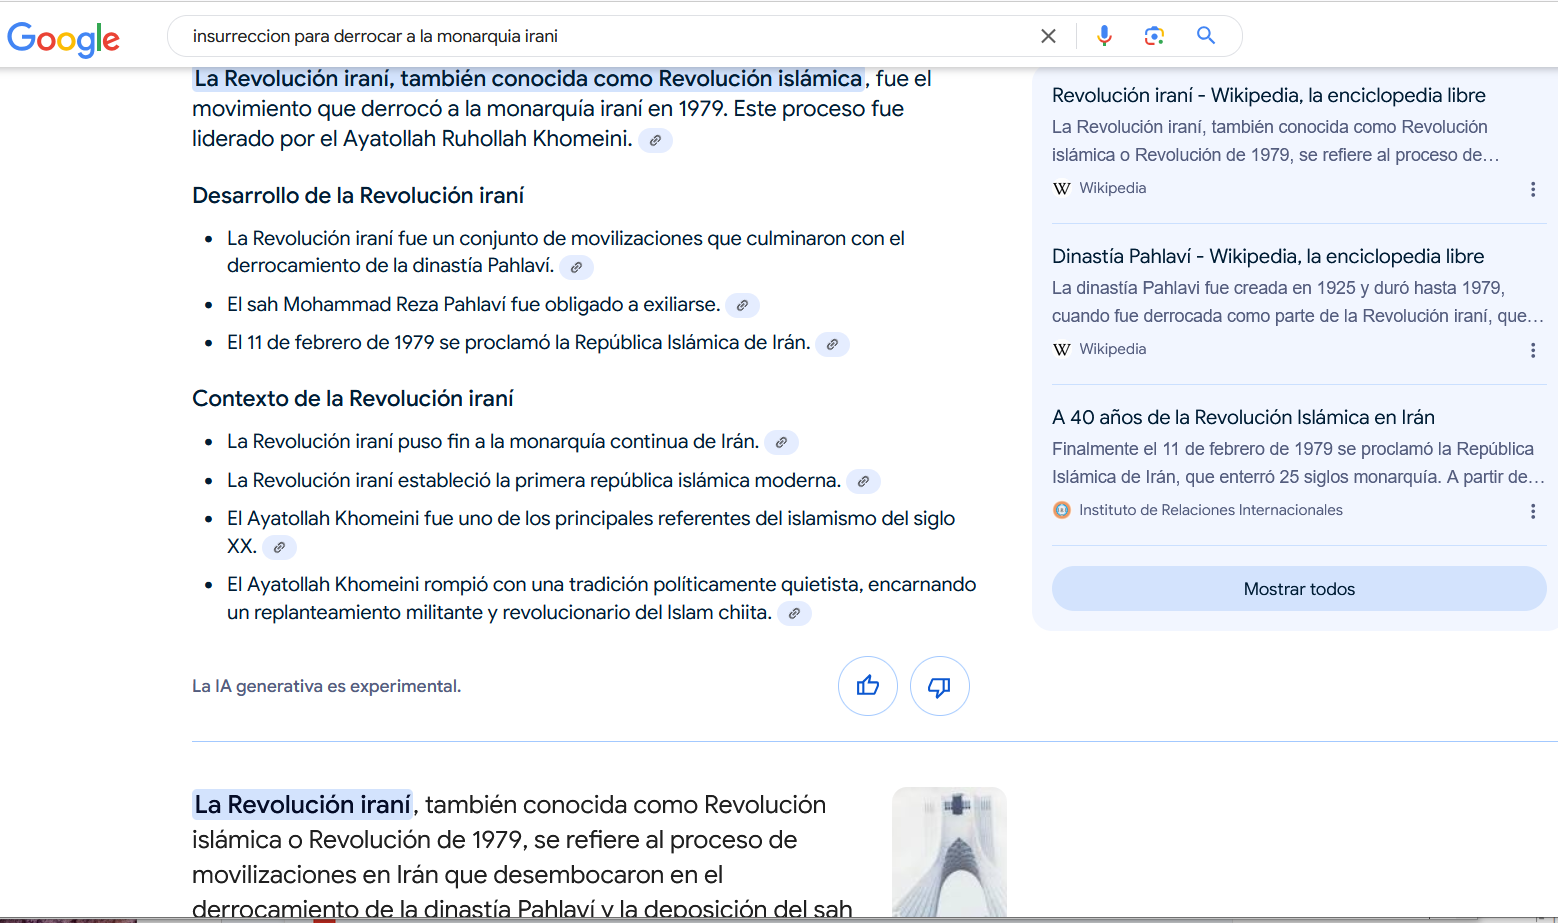1558x923 pixels.
Task: Open source link icon after 'Ruhollah Khomeini.'
Action: [655, 140]
